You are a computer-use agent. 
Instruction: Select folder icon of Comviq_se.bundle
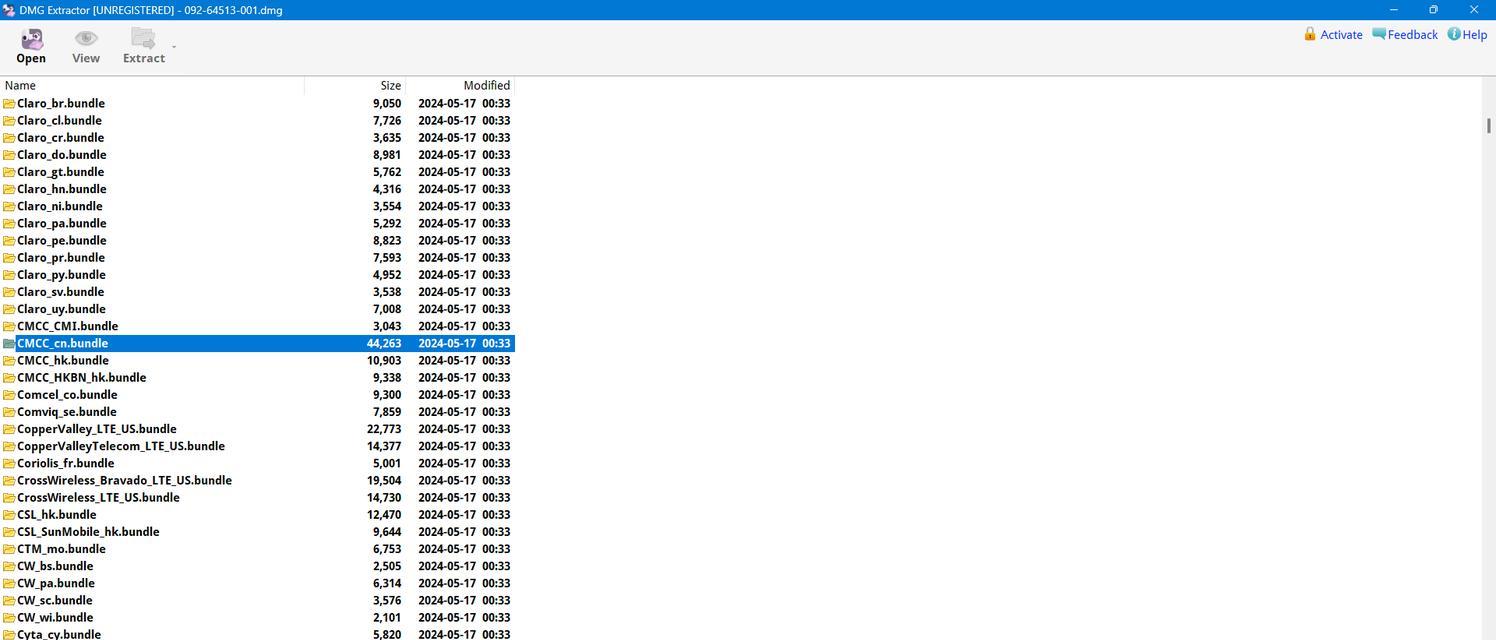click(x=9, y=412)
